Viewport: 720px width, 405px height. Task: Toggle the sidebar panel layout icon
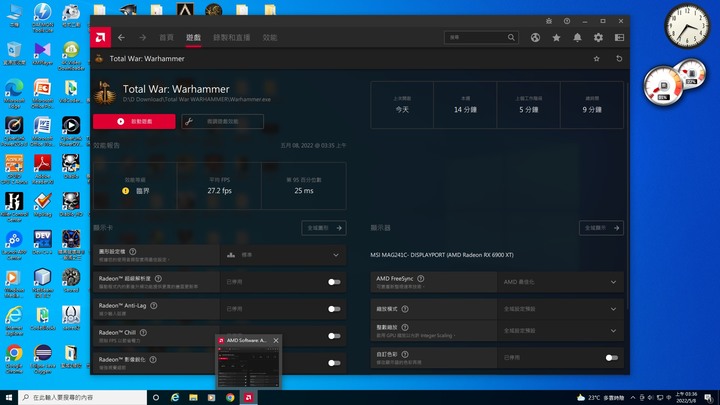pos(619,38)
